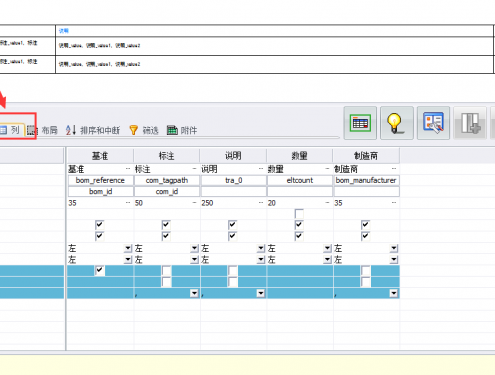
Task: Tick the upper unchecked box in highlighted 标注 rows
Action: coord(166,270)
